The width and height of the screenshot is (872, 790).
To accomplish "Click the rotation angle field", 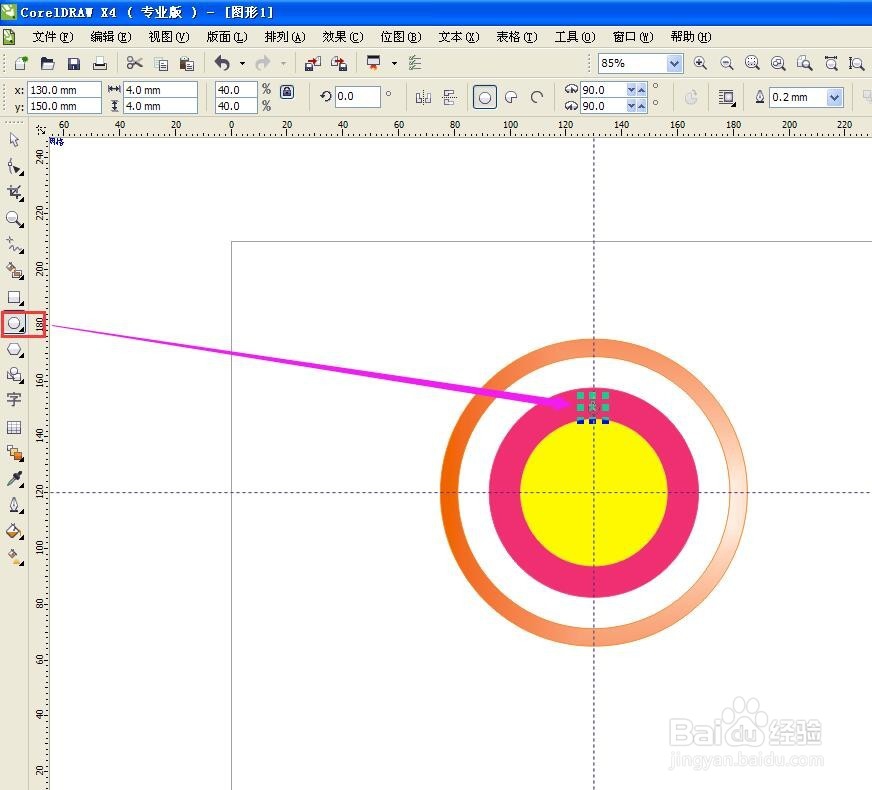I will [358, 97].
